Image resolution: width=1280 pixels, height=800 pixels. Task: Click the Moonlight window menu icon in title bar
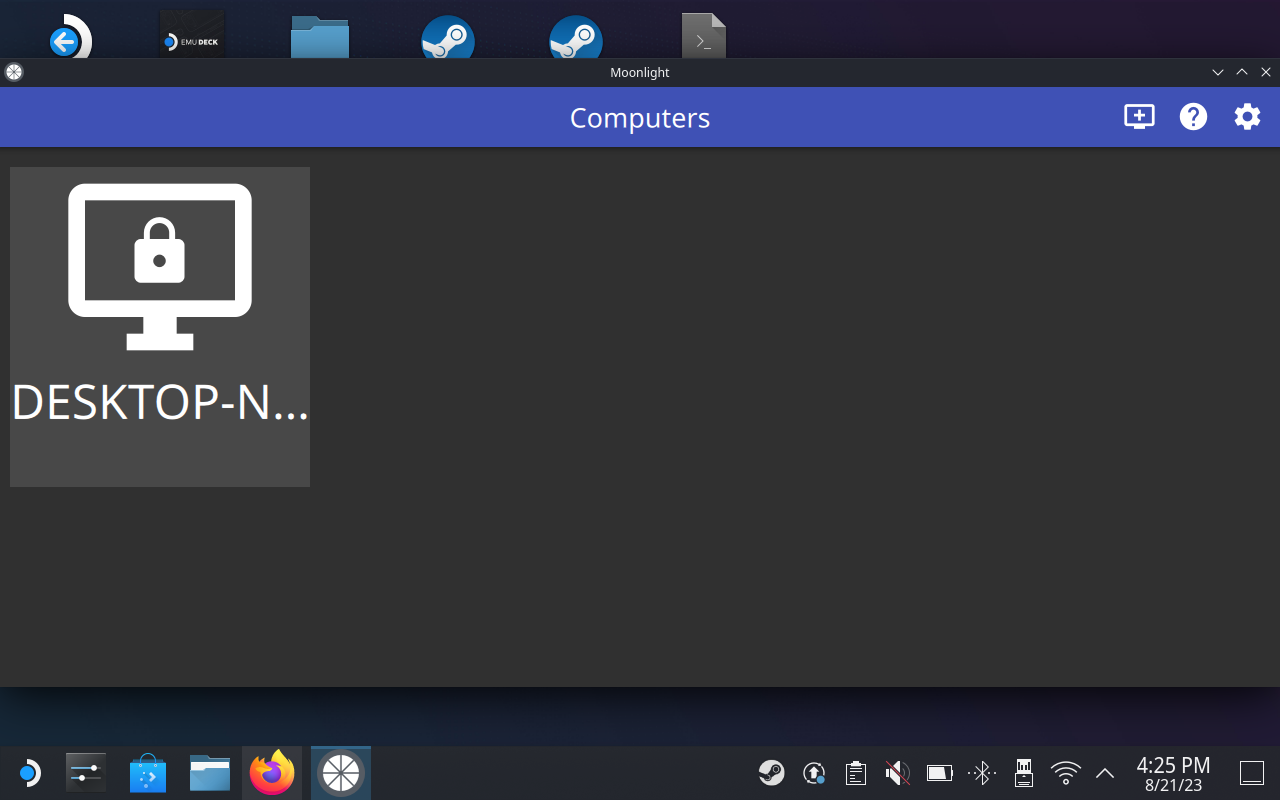[x=13, y=72]
